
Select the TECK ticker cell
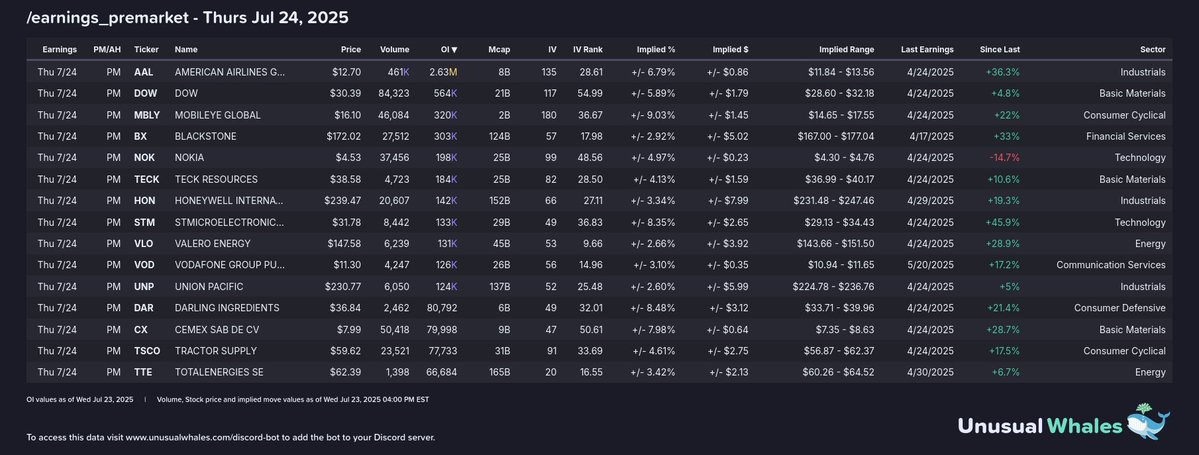(147, 180)
